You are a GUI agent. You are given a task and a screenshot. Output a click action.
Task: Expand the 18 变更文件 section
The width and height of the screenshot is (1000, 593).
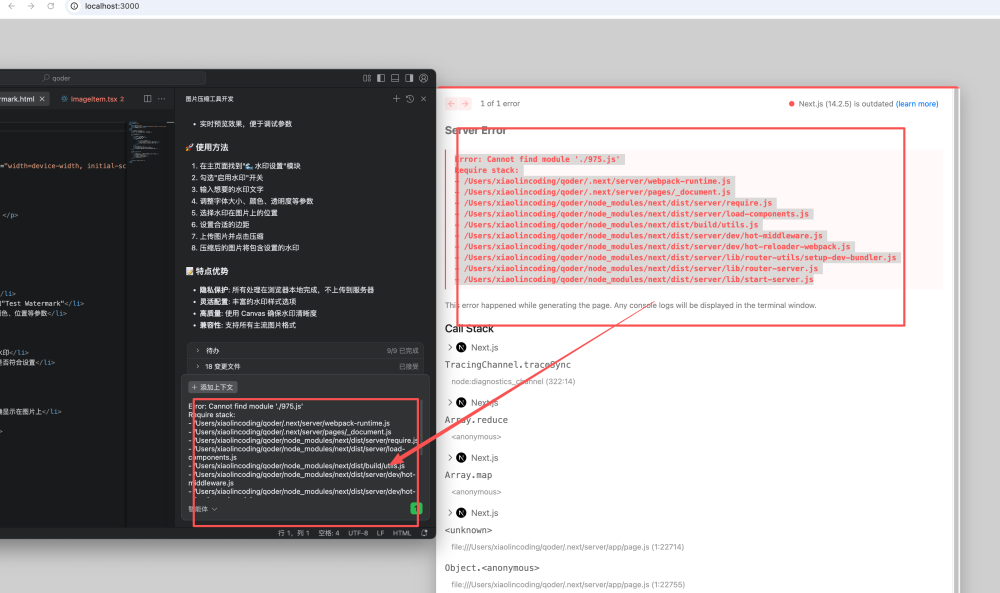306,367
